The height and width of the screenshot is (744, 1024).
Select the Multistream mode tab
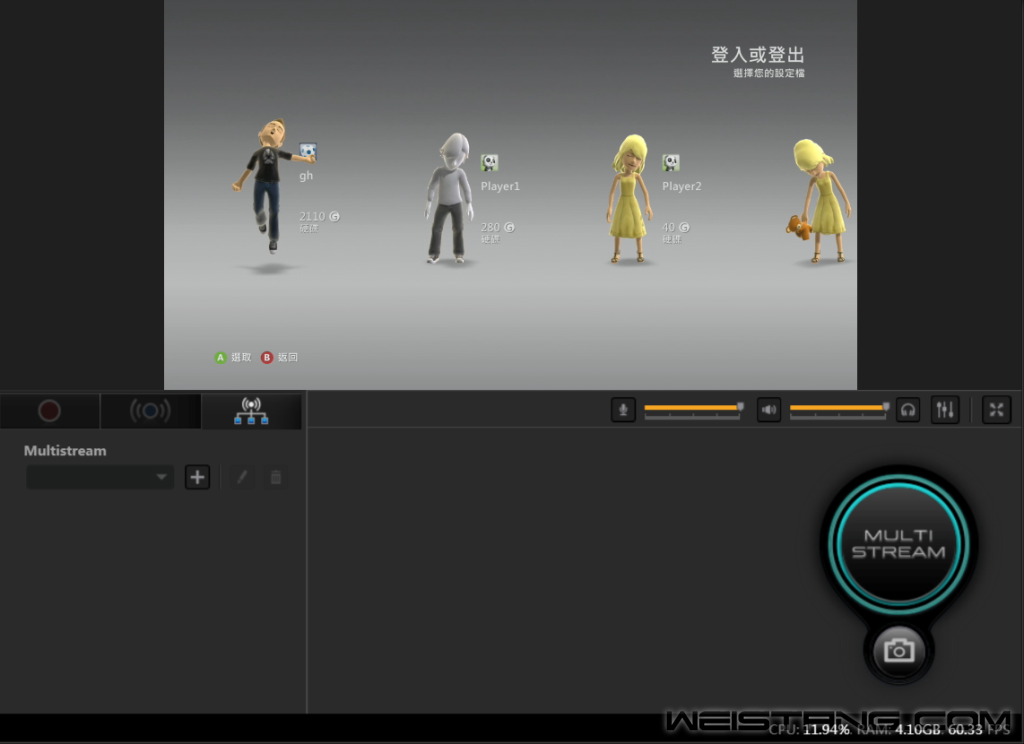(251, 411)
